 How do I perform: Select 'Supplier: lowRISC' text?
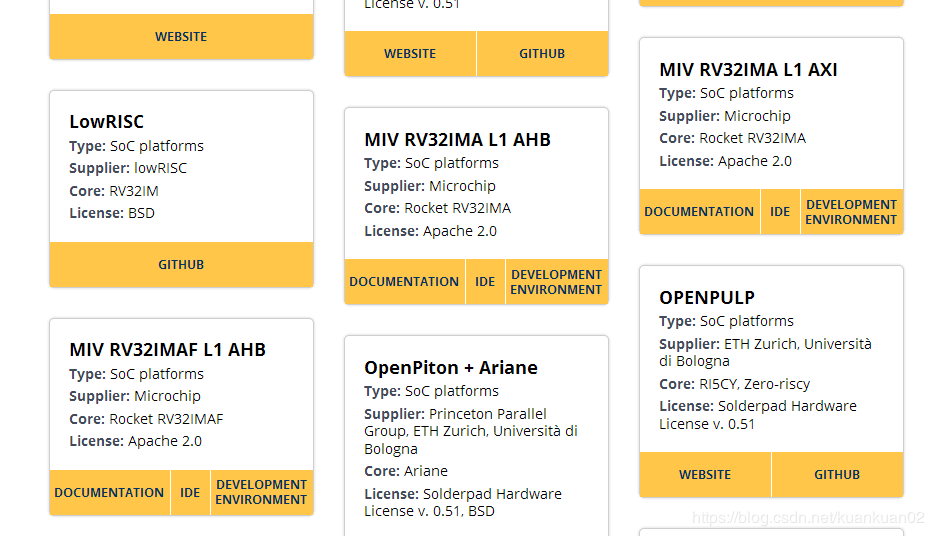pos(128,168)
